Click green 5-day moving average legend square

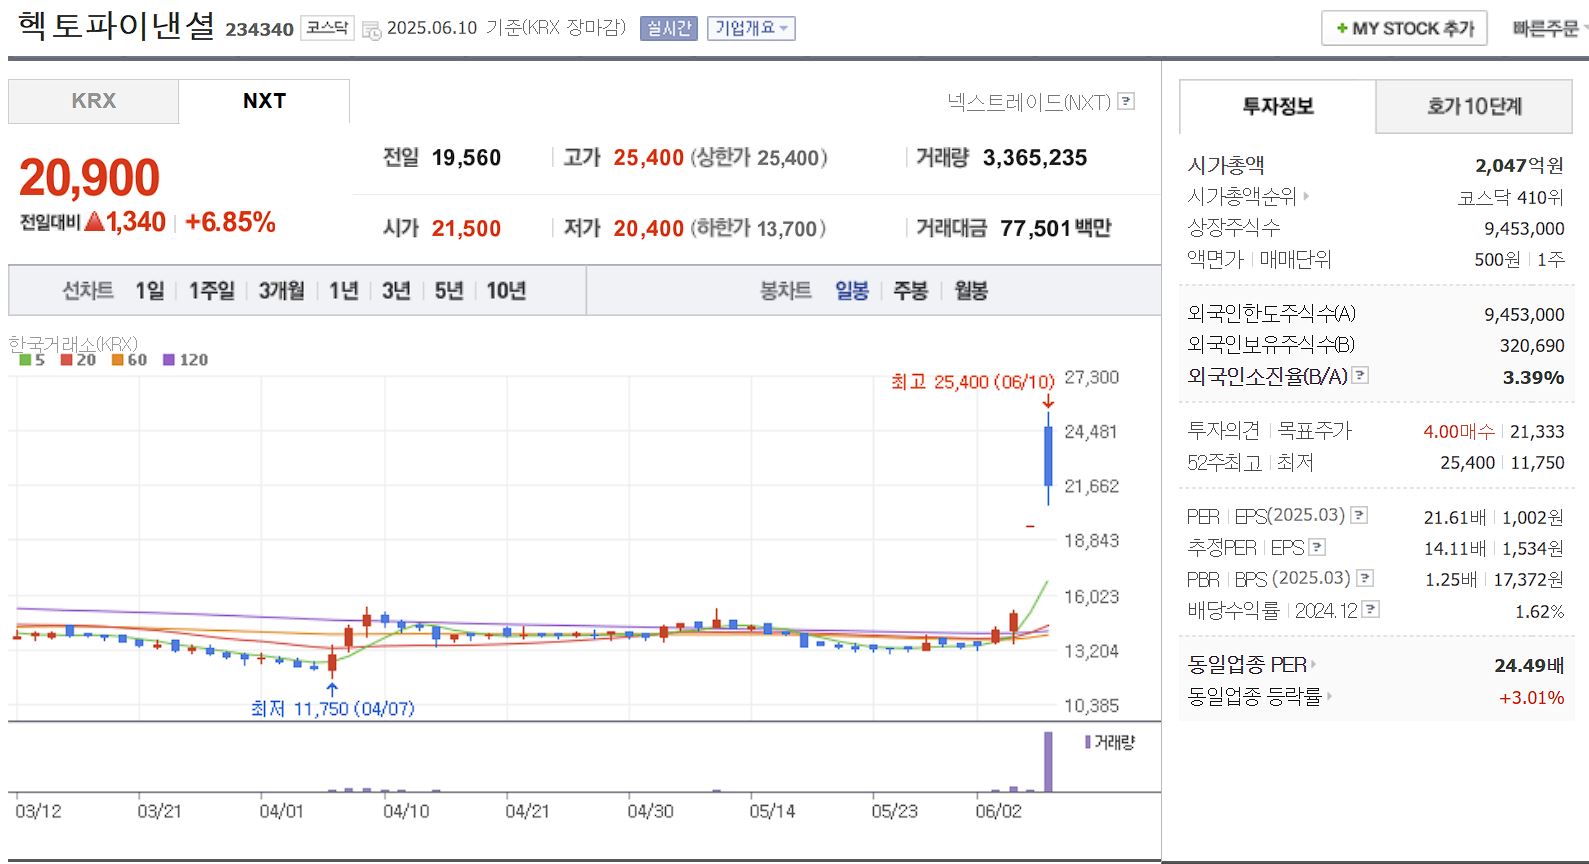(x=25, y=360)
